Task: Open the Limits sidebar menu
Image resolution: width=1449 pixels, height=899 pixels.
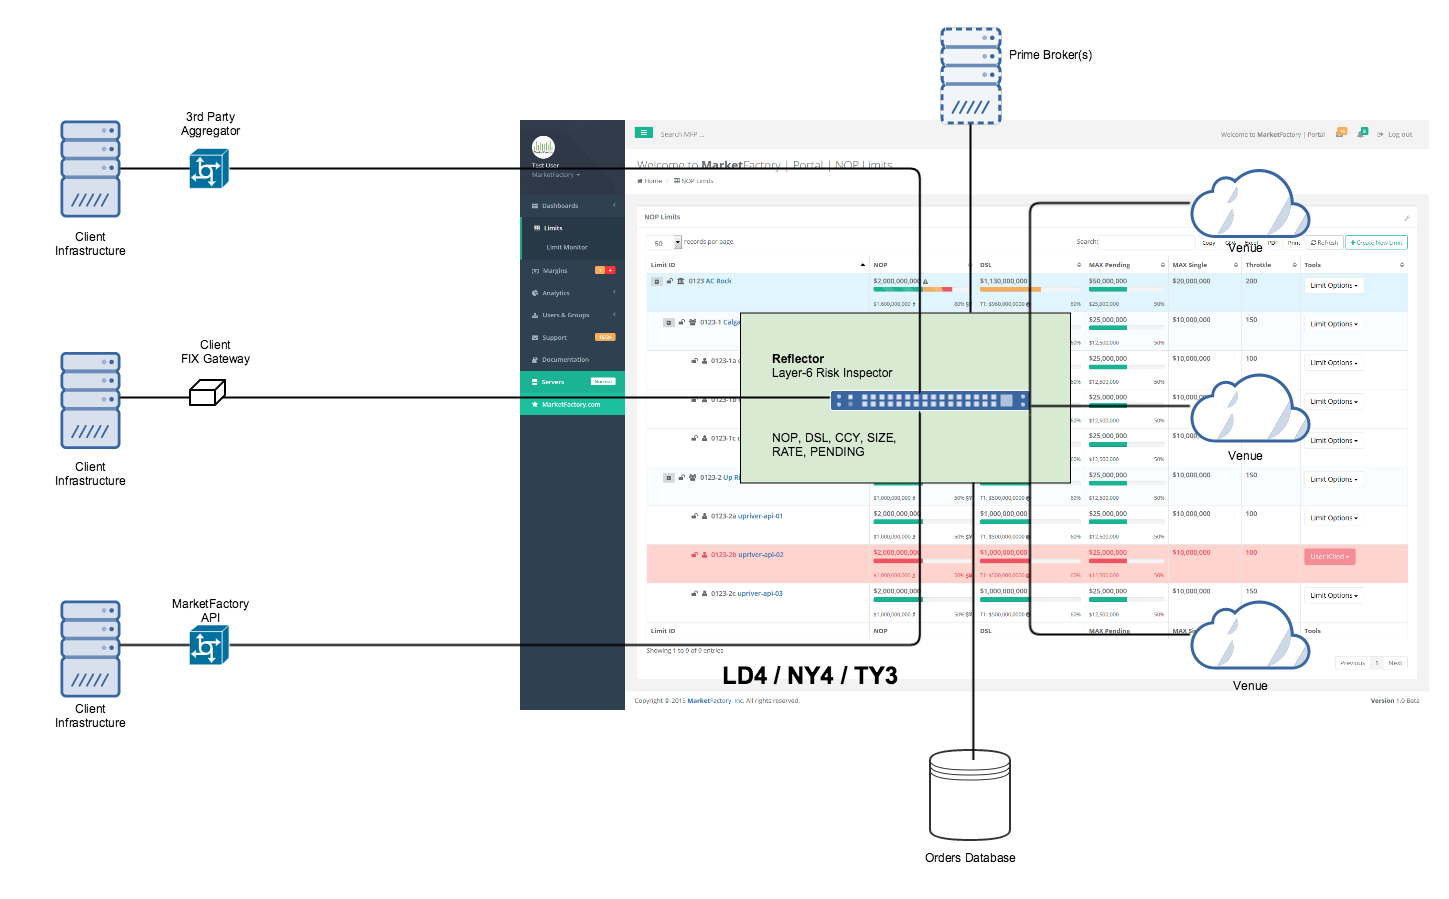Action: point(573,228)
